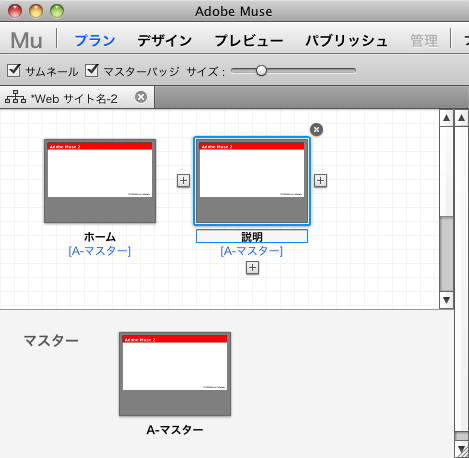Screen dimensions: 469x458
Task: Add child page below 説明
Action: pos(252,267)
